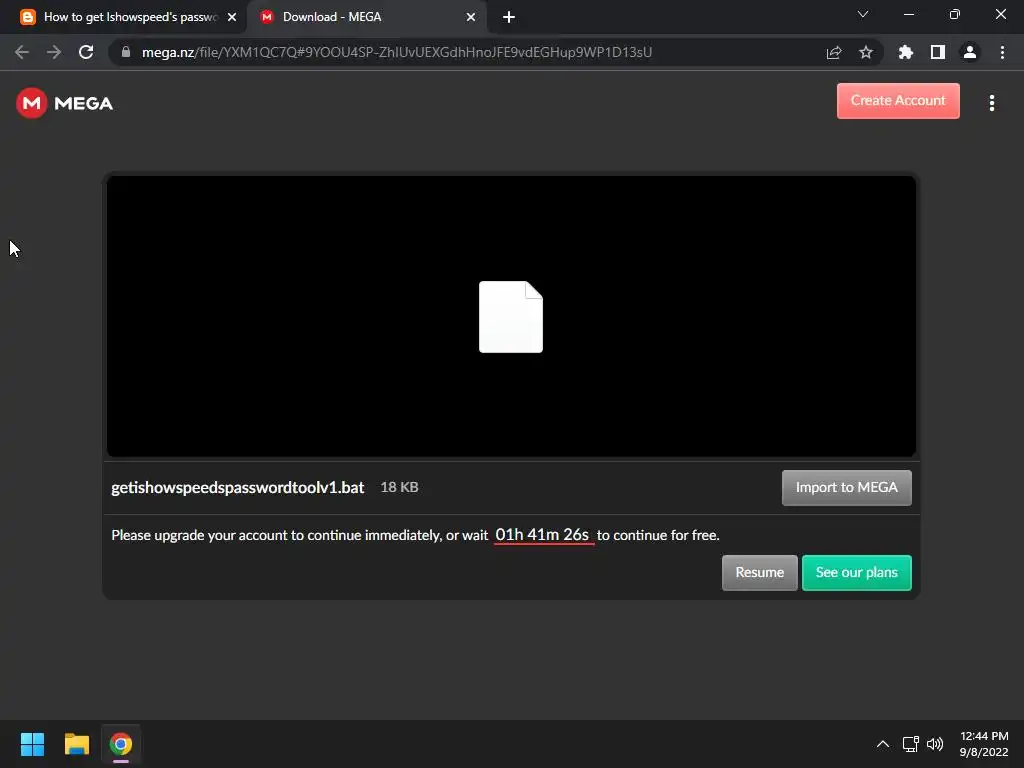1024x768 pixels.
Task: Reload the current page
Action: (86, 52)
